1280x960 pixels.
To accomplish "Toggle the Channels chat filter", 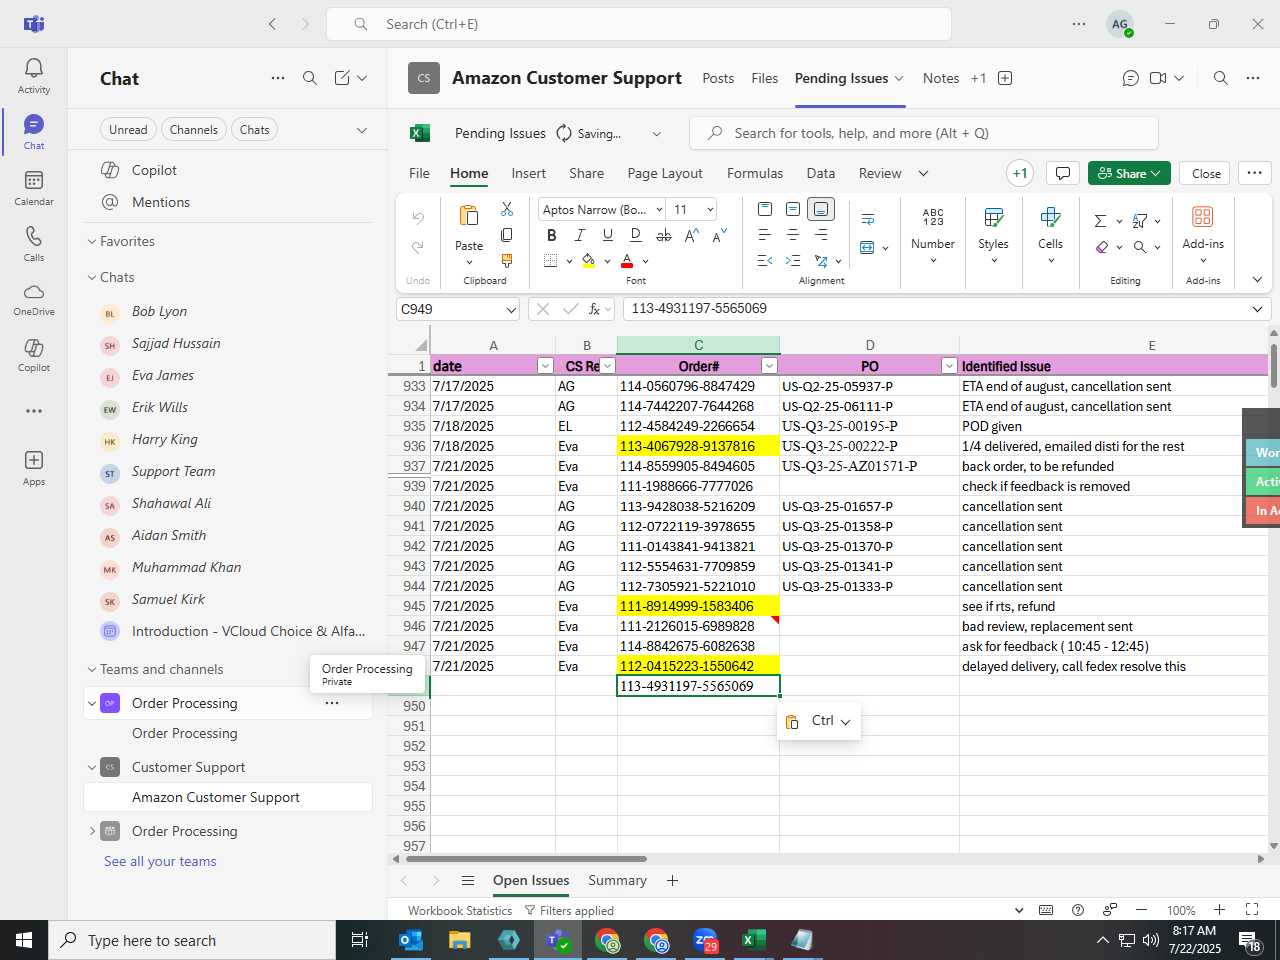I will click(193, 129).
